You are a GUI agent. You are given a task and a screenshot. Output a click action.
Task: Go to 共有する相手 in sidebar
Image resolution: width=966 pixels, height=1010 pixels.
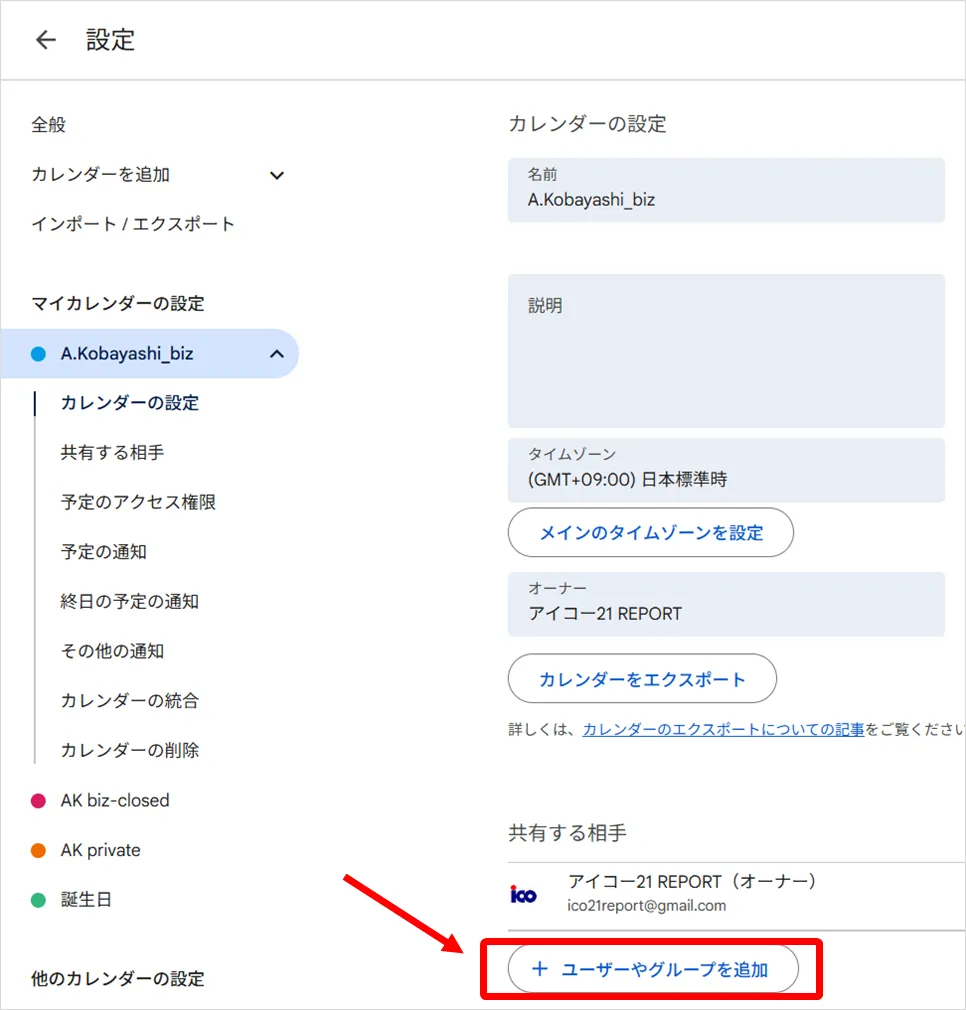point(112,453)
